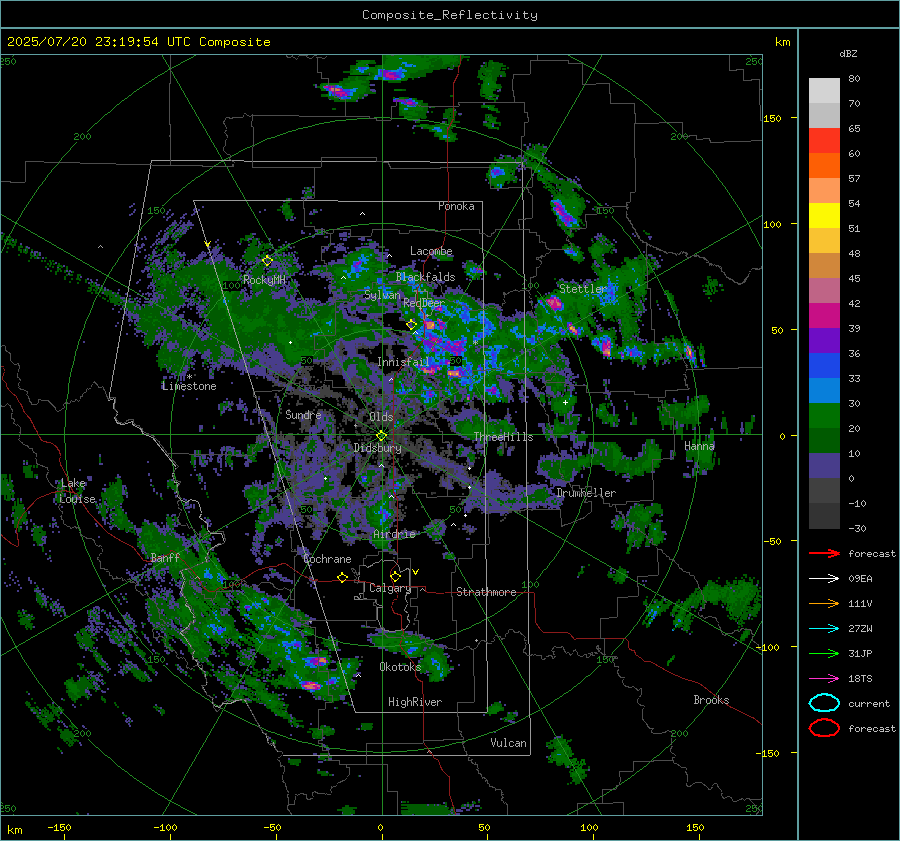Click the -100 tick on bottom km axis
Screen dimensions: 900x841
pyautogui.click(x=165, y=827)
